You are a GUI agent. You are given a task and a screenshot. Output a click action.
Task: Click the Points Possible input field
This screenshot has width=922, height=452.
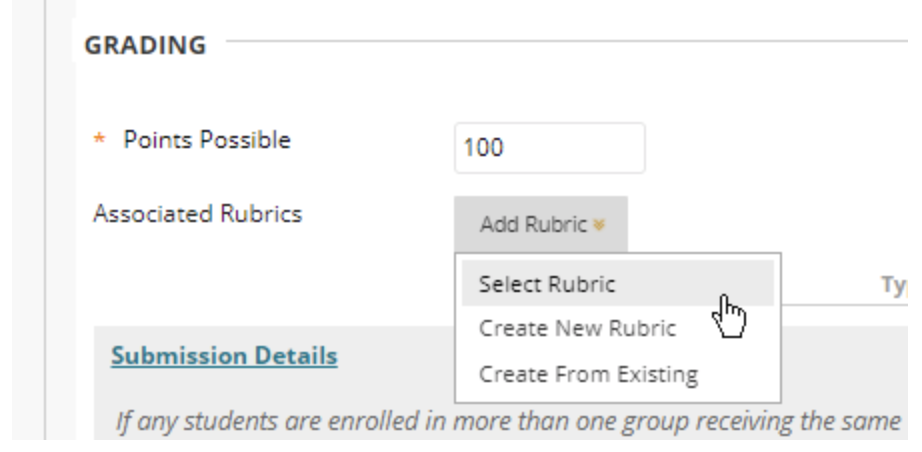(549, 148)
